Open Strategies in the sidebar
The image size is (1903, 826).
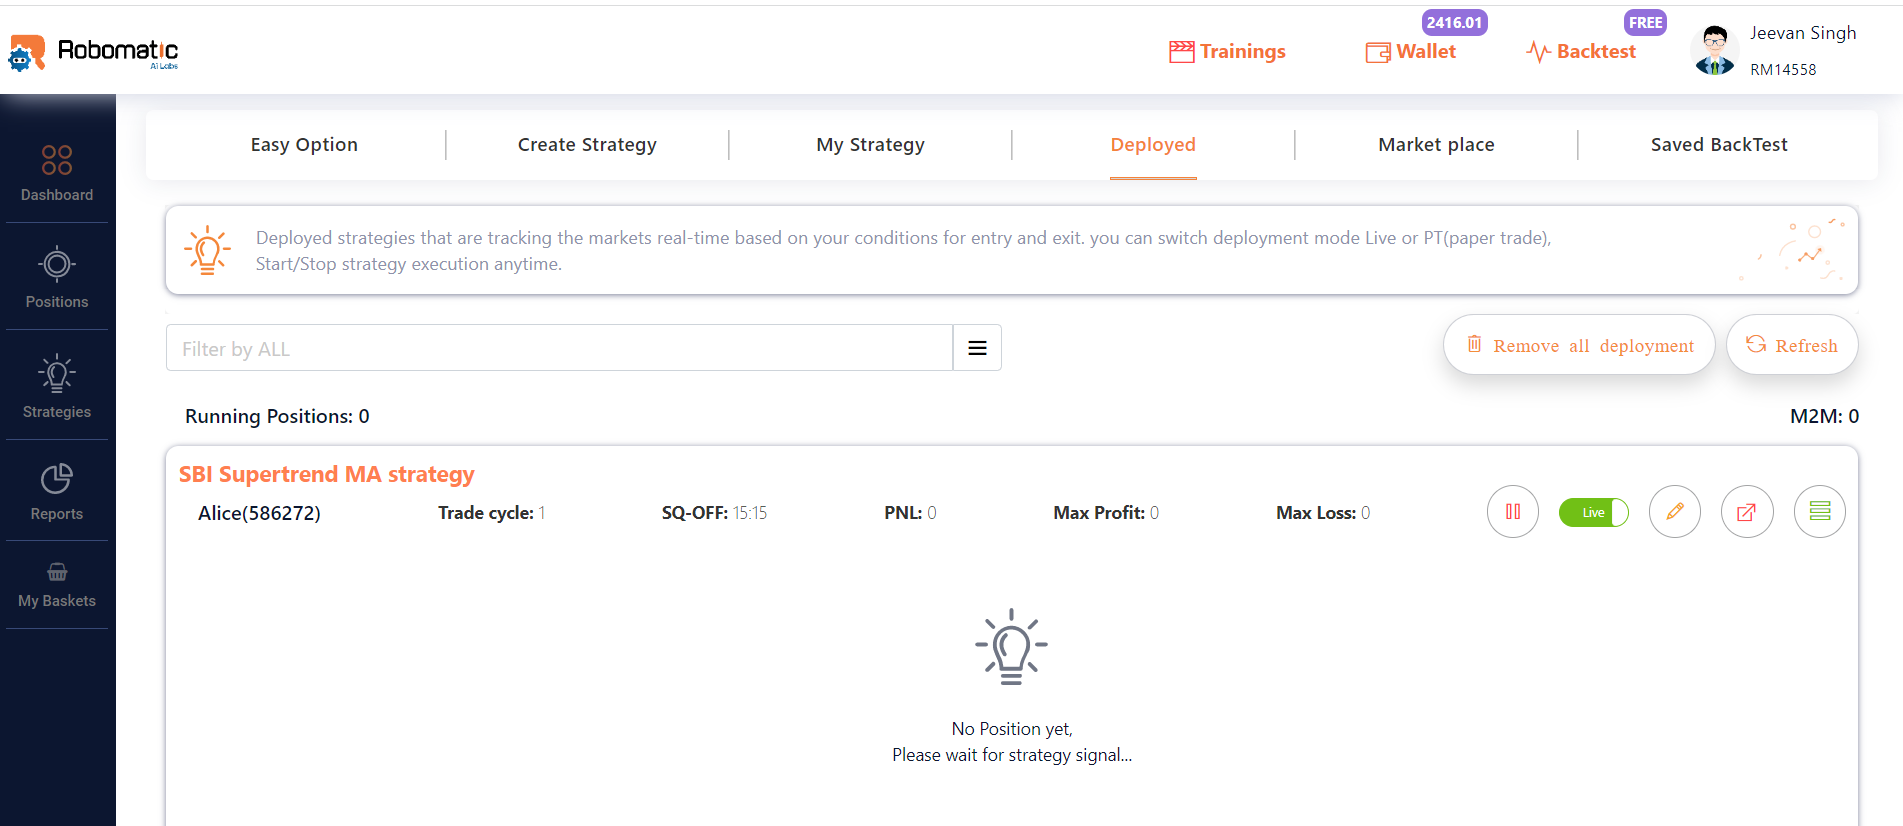(57, 387)
